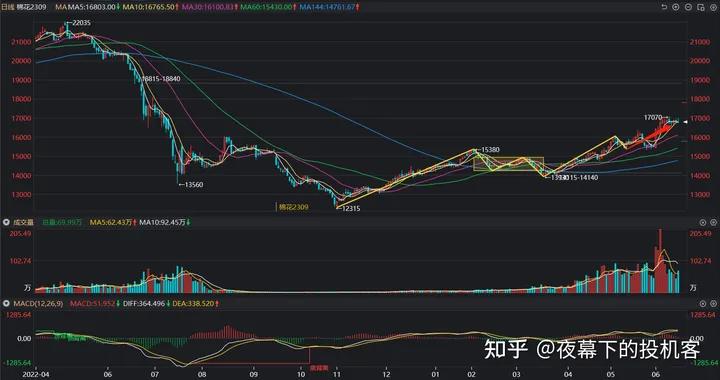Screen dimensions: 720x380
Task: Click the purple MA30 value
Action: click(x=208, y=7)
